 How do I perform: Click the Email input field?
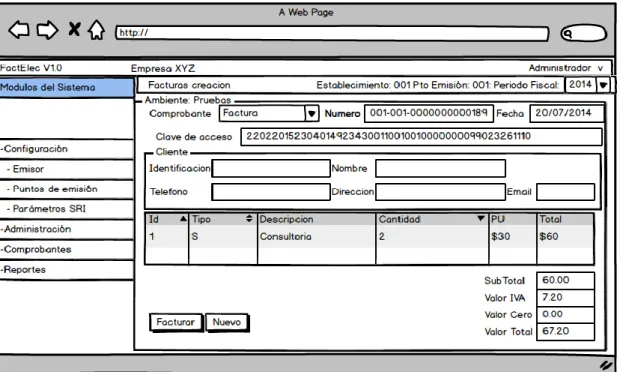pos(565,192)
